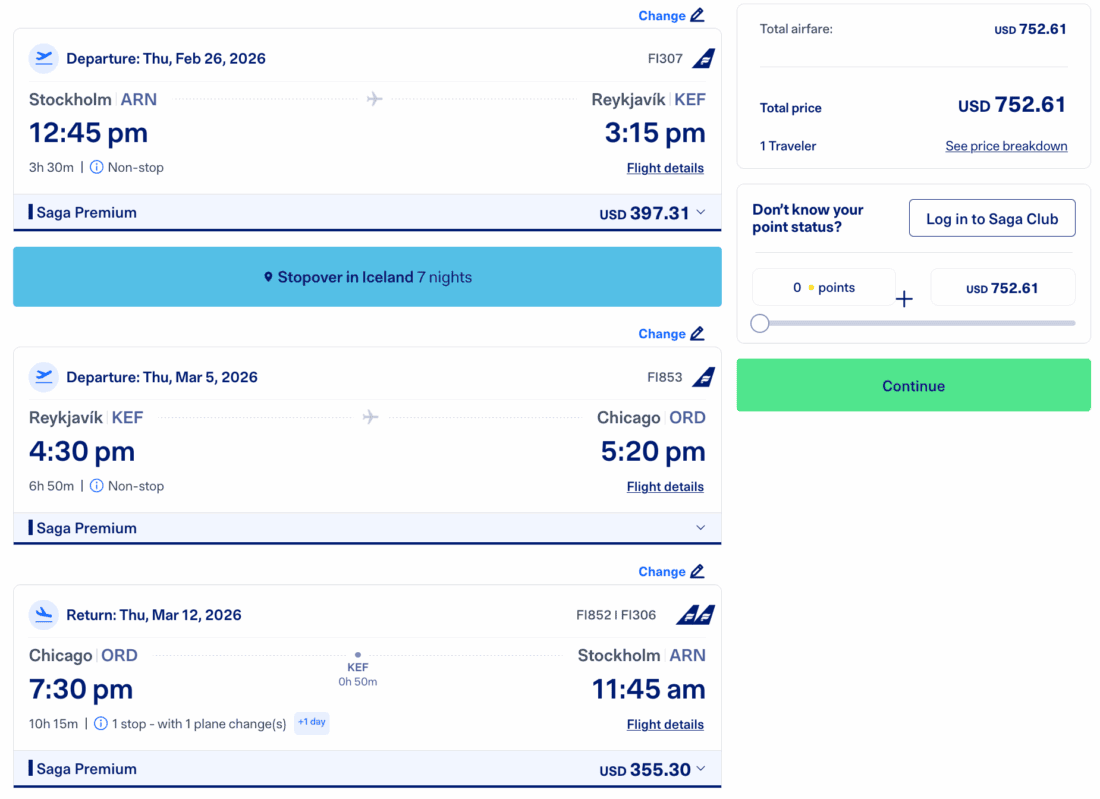Expand Saga Premium row for Reykjavík–Chicago flight
The height and width of the screenshot is (799, 1100).
tap(700, 528)
